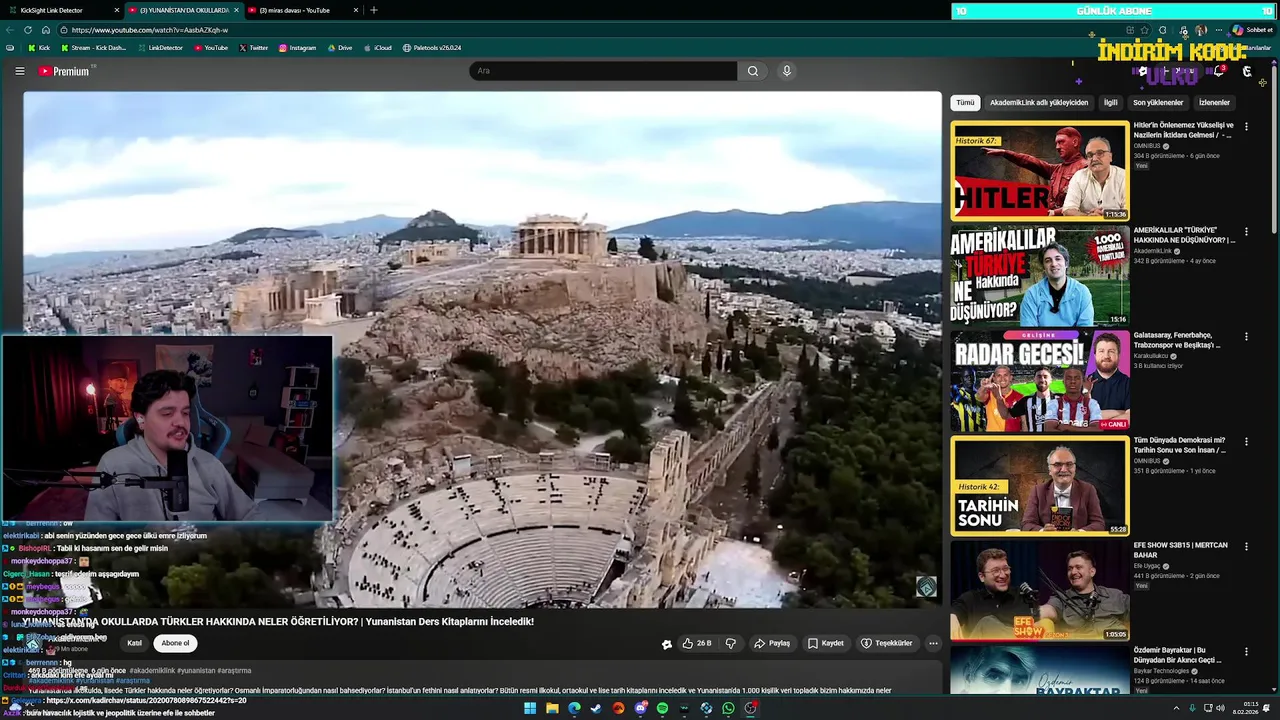Open the YouTube notifications bell

[x=1219, y=71]
